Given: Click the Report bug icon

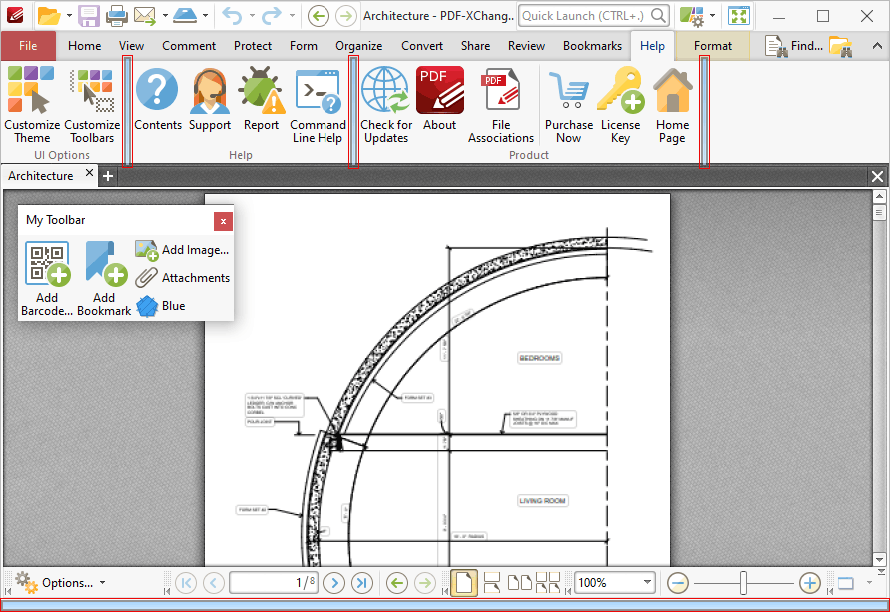Looking at the screenshot, I should pyautogui.click(x=261, y=99).
